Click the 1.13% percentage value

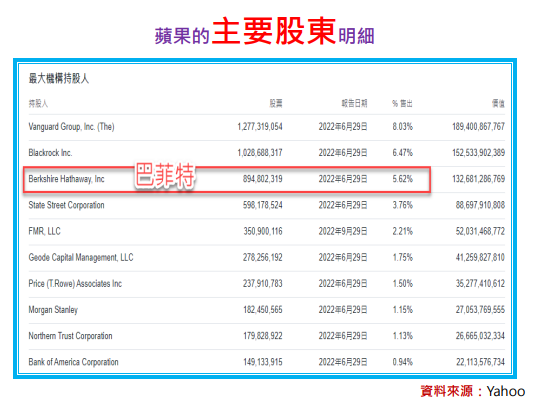click(x=402, y=336)
